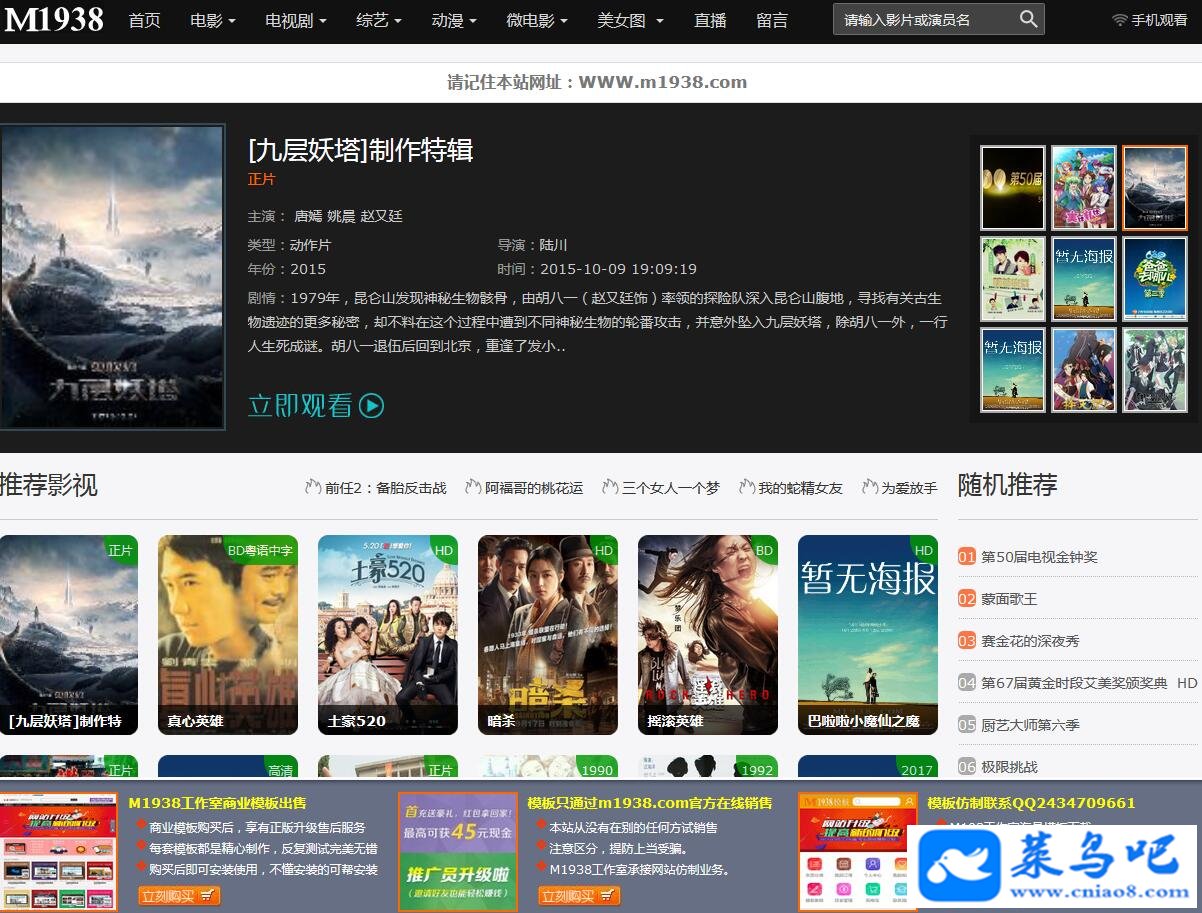
Task: Click the flame icon before 我的蛇精女友
Action: click(x=746, y=487)
